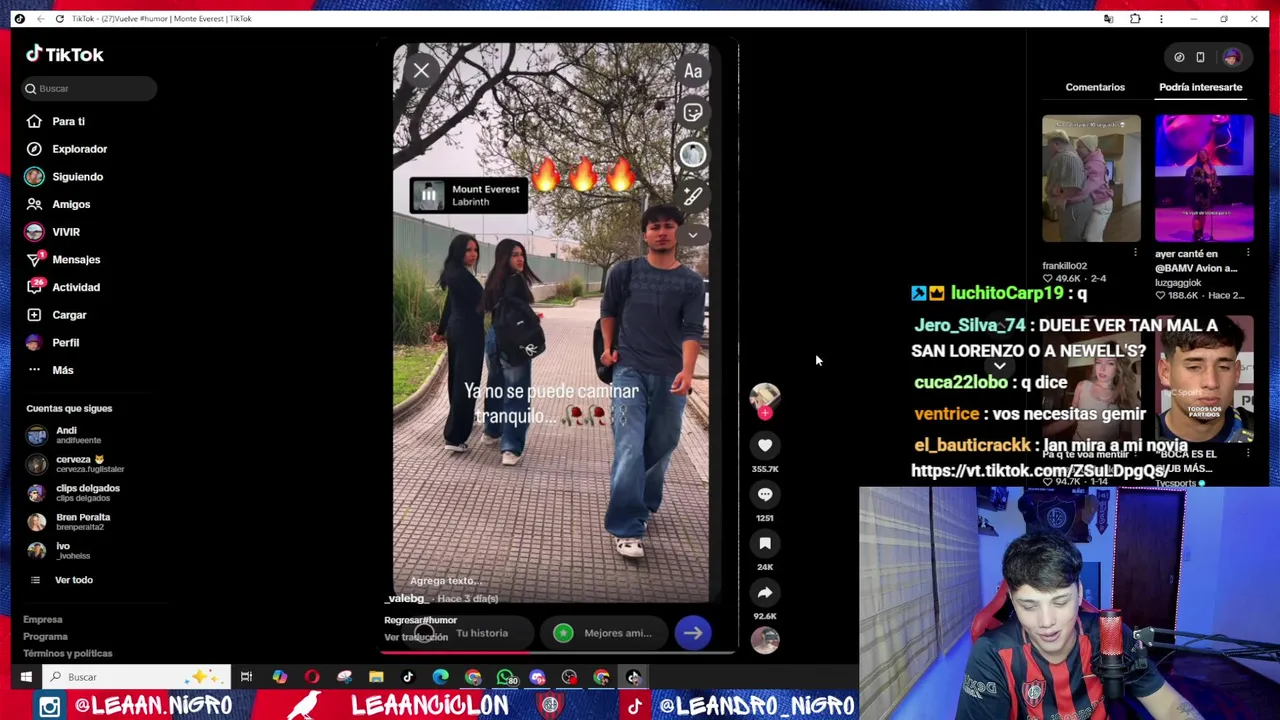Focus the TikTok Buscar search box

[90, 89]
